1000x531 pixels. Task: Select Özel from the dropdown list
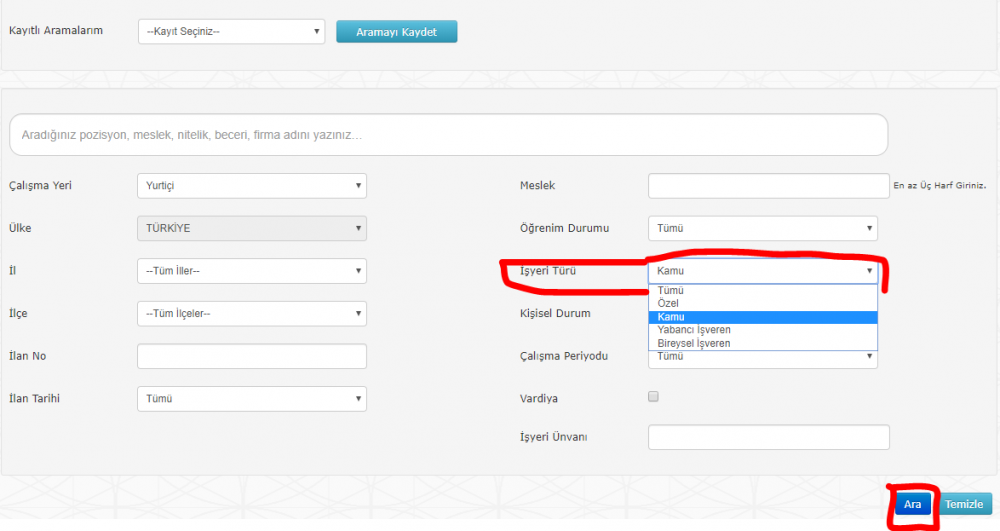pyautogui.click(x=669, y=303)
